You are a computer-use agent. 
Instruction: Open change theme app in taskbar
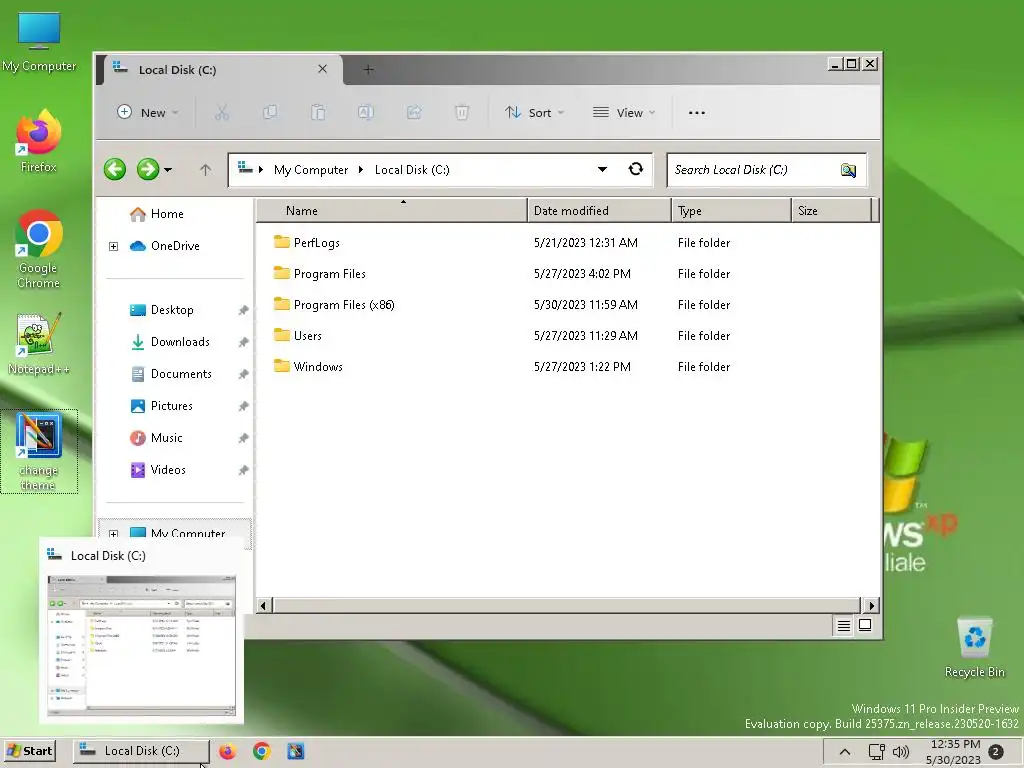[x=296, y=751]
